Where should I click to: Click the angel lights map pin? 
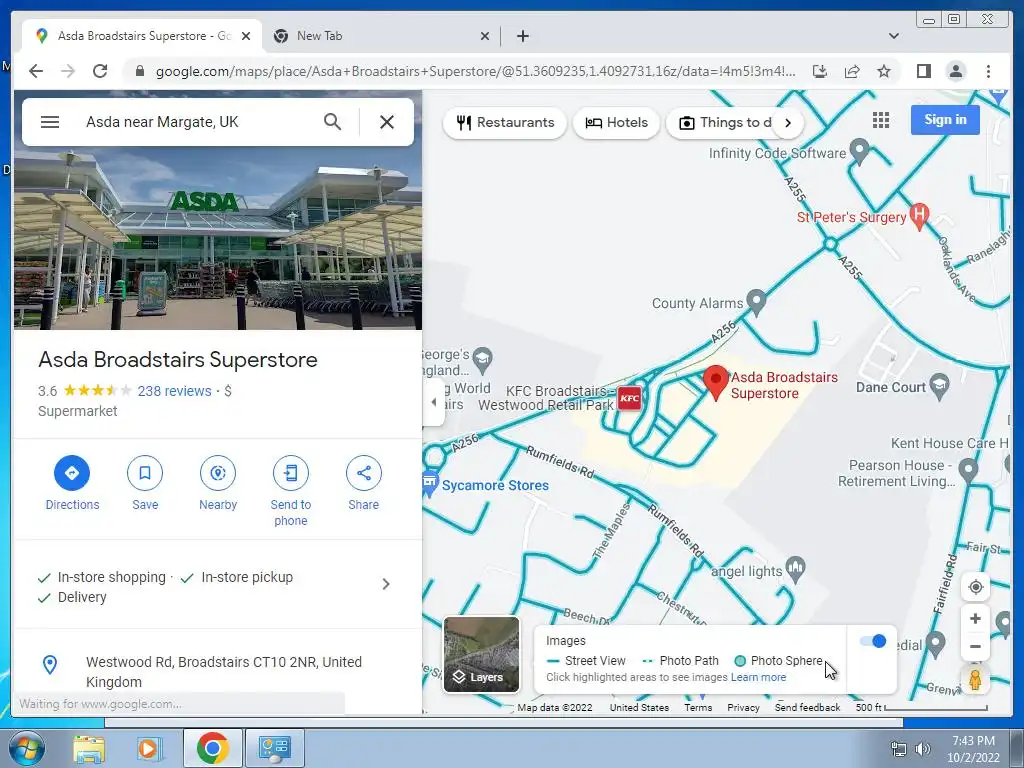(795, 570)
